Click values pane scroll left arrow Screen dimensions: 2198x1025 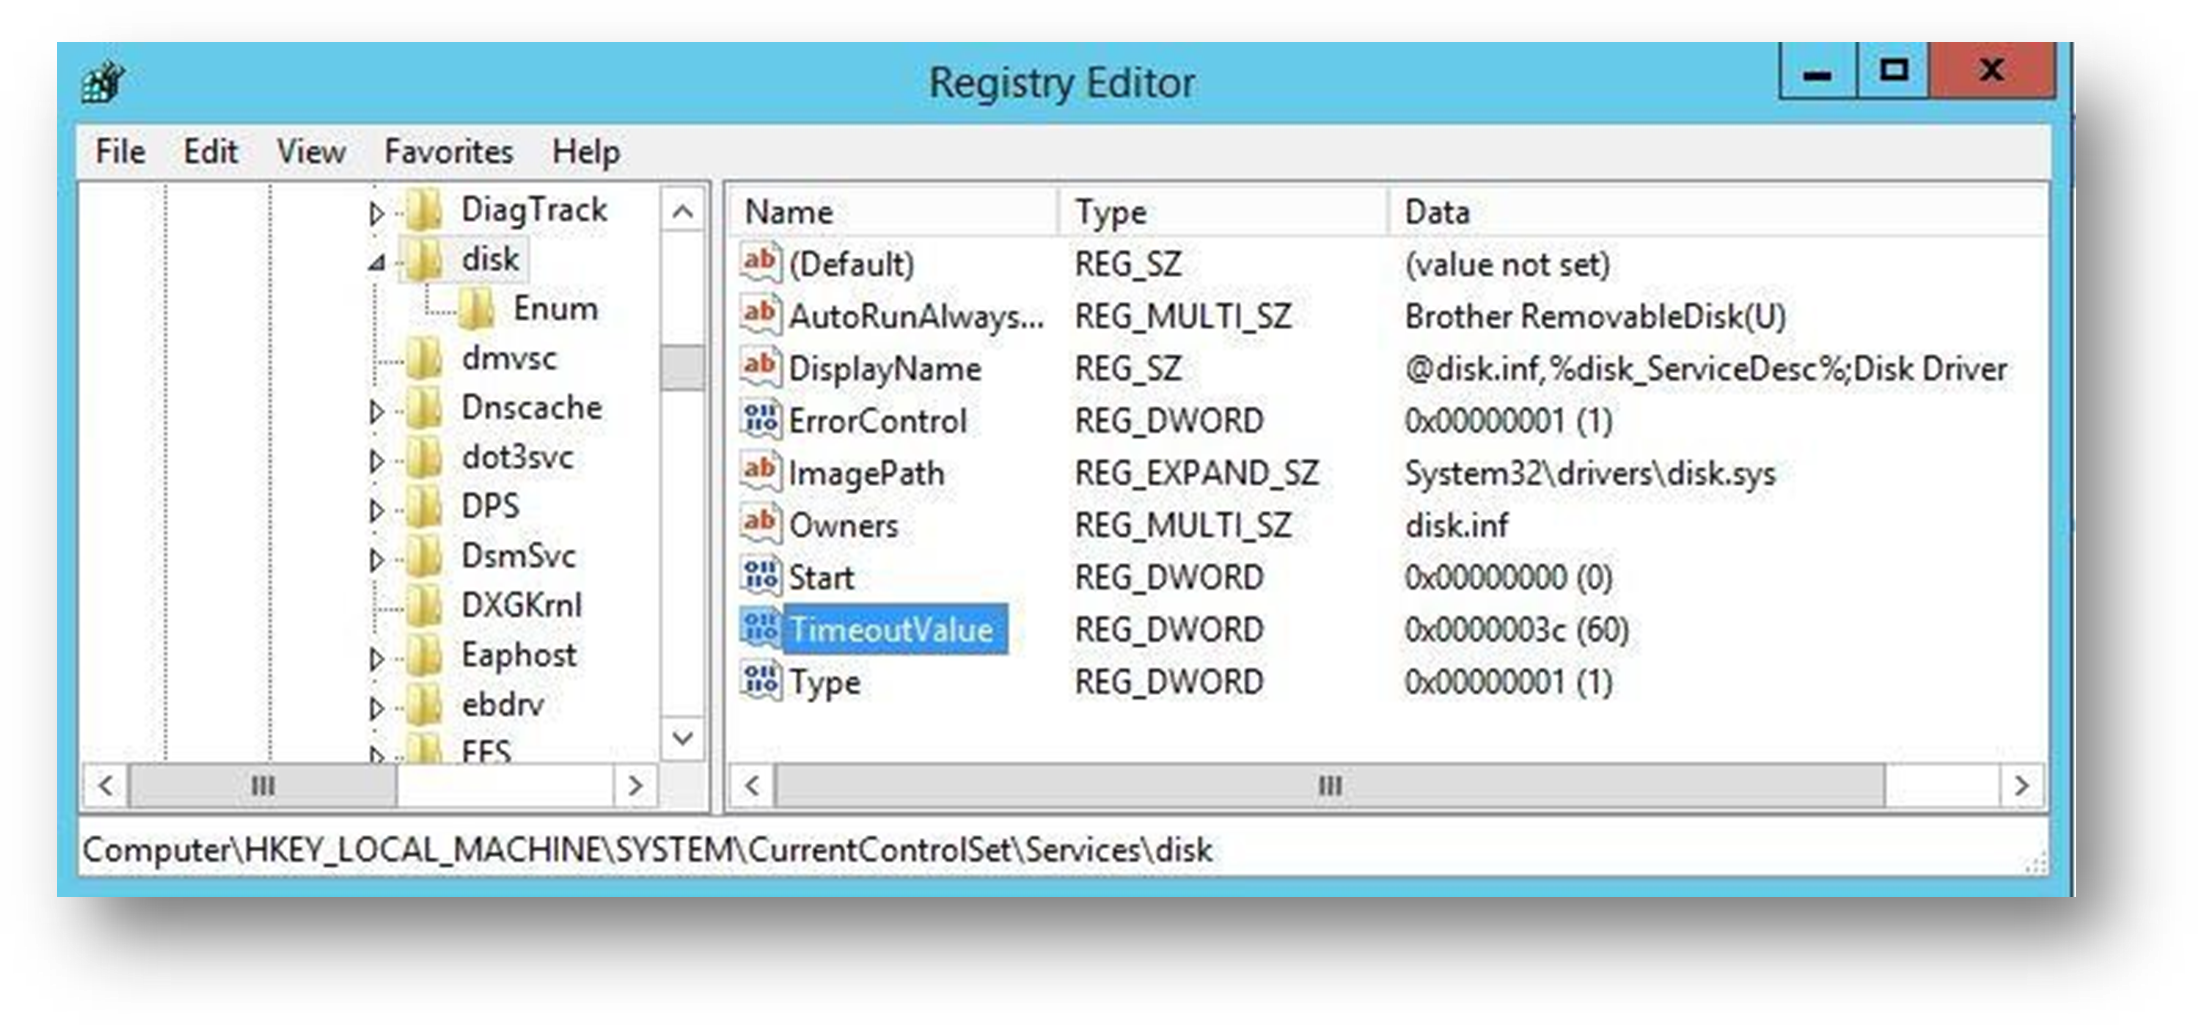(x=753, y=786)
